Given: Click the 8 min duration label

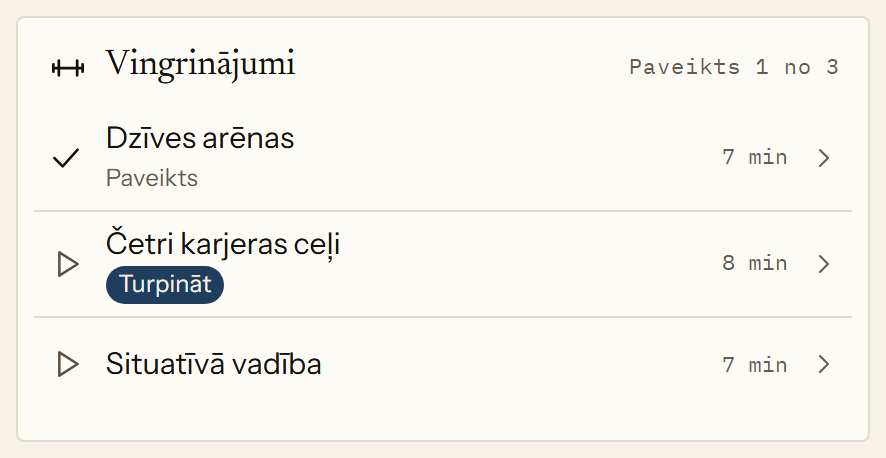Looking at the screenshot, I should pos(754,263).
